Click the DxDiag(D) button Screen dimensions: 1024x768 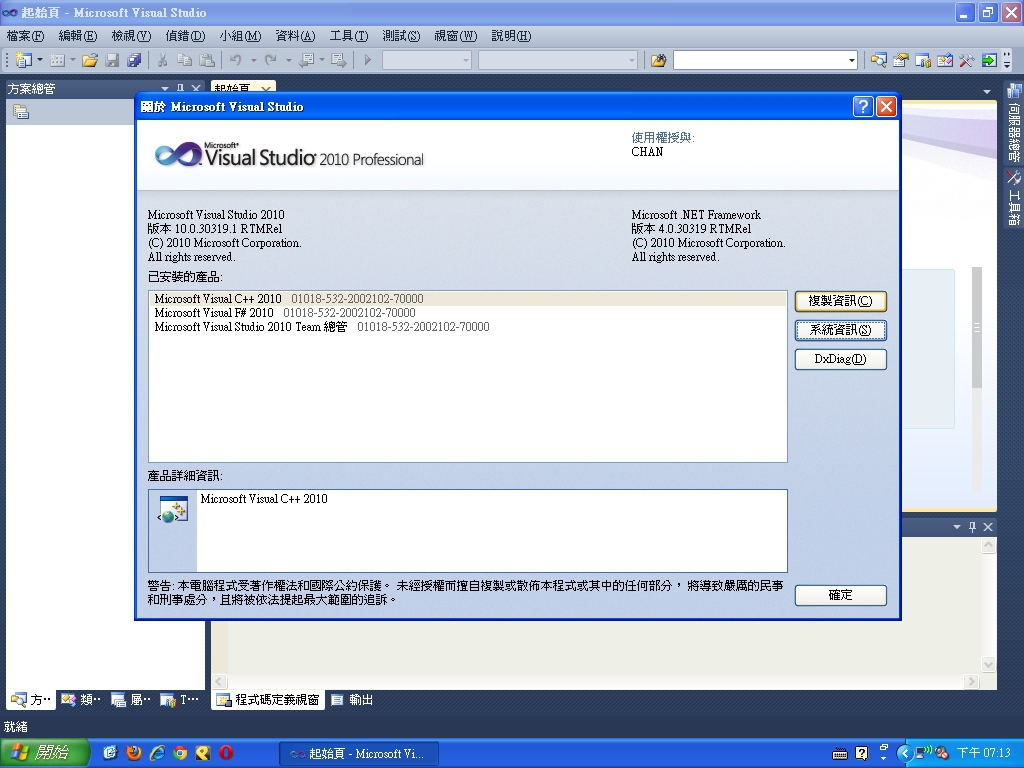tap(840, 359)
